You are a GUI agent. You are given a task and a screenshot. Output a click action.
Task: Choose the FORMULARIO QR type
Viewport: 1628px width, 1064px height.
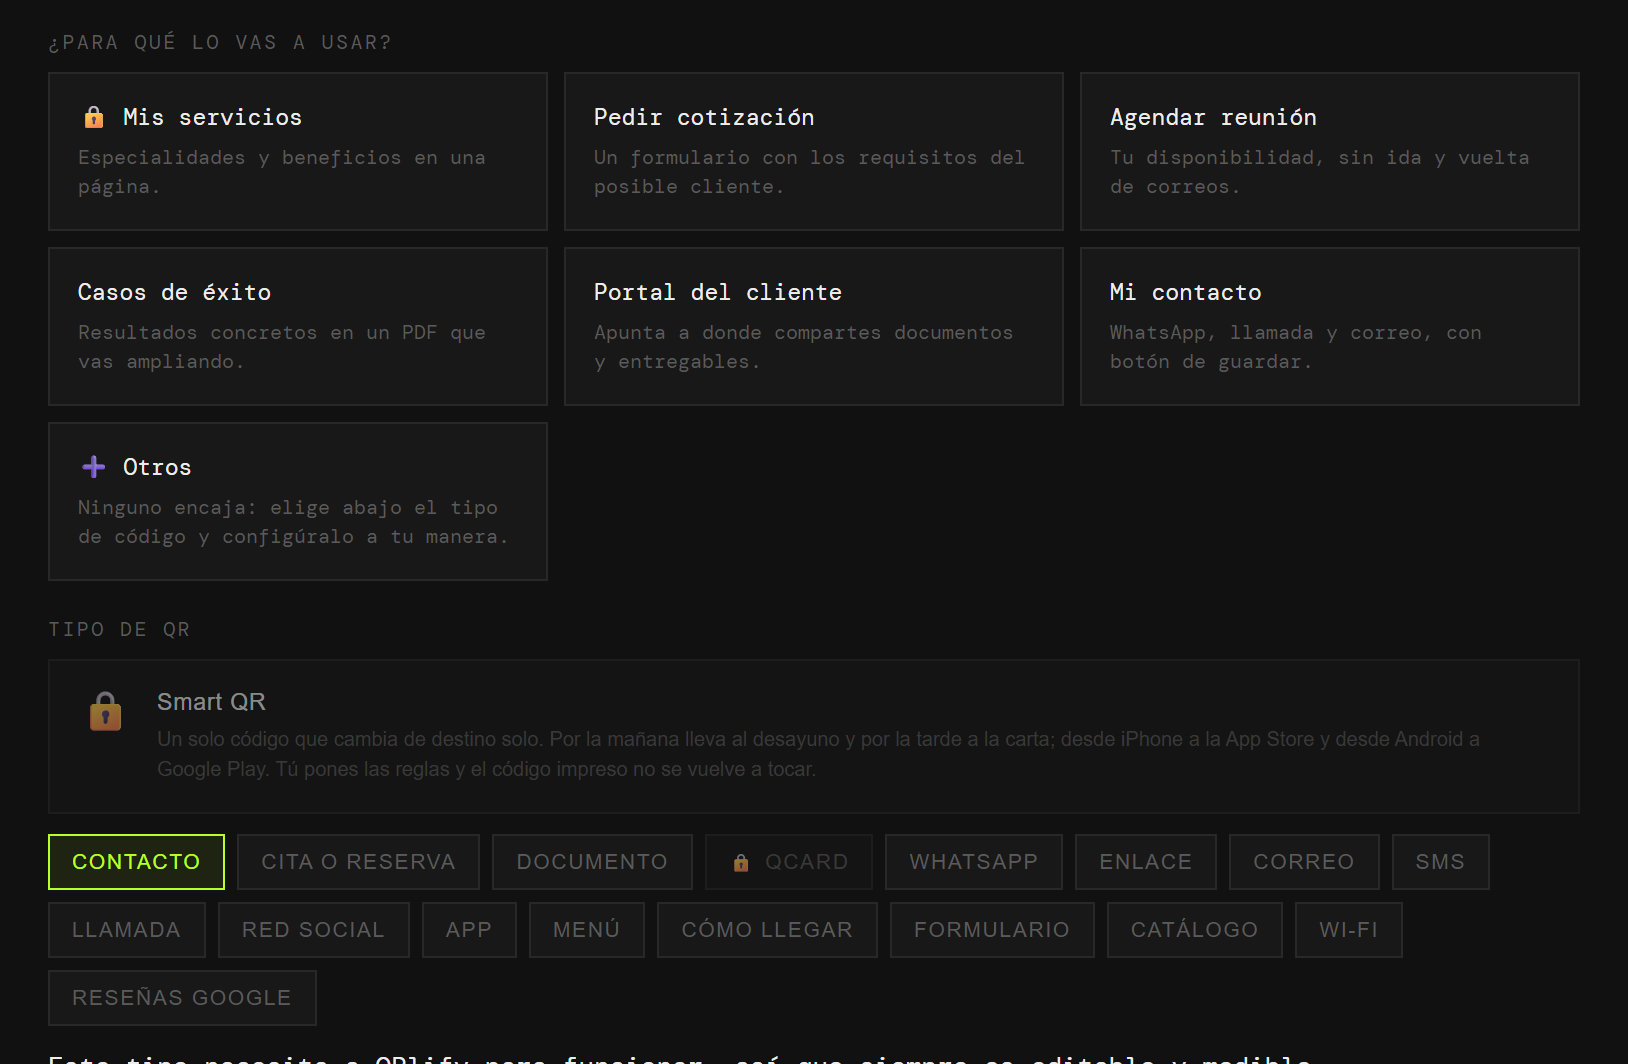(992, 930)
